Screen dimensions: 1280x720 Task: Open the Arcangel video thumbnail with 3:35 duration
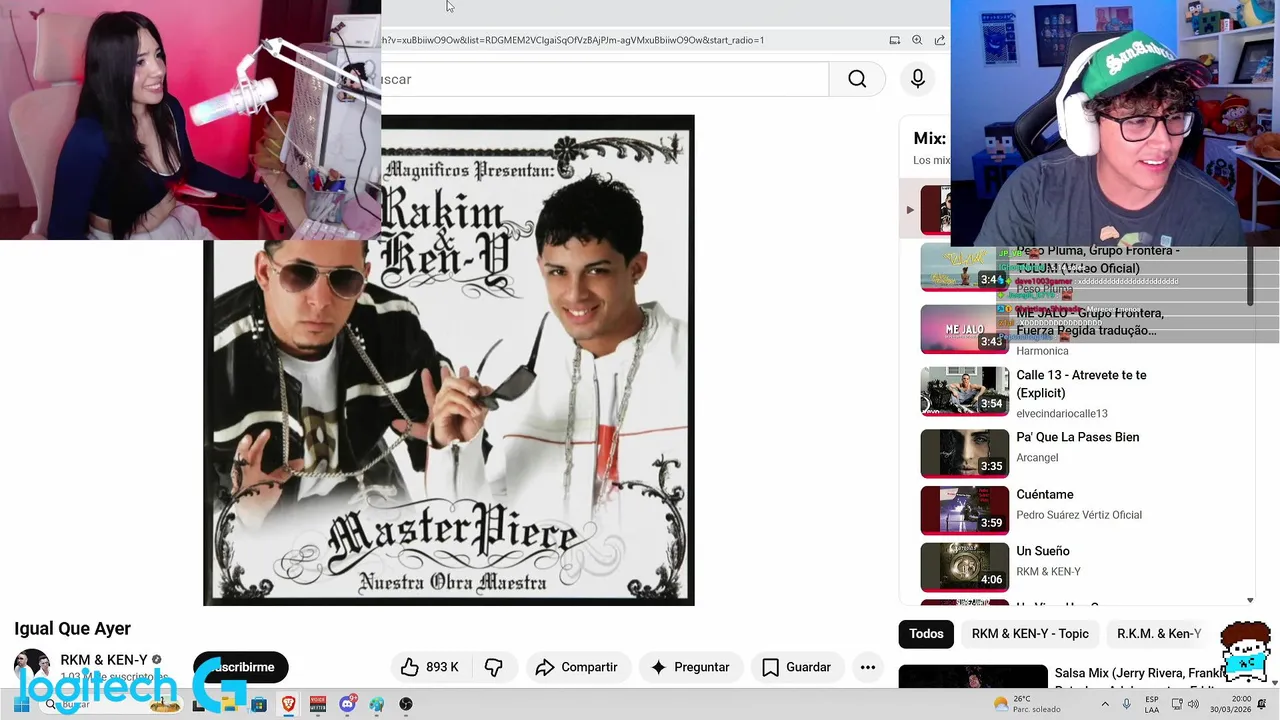tap(965, 453)
